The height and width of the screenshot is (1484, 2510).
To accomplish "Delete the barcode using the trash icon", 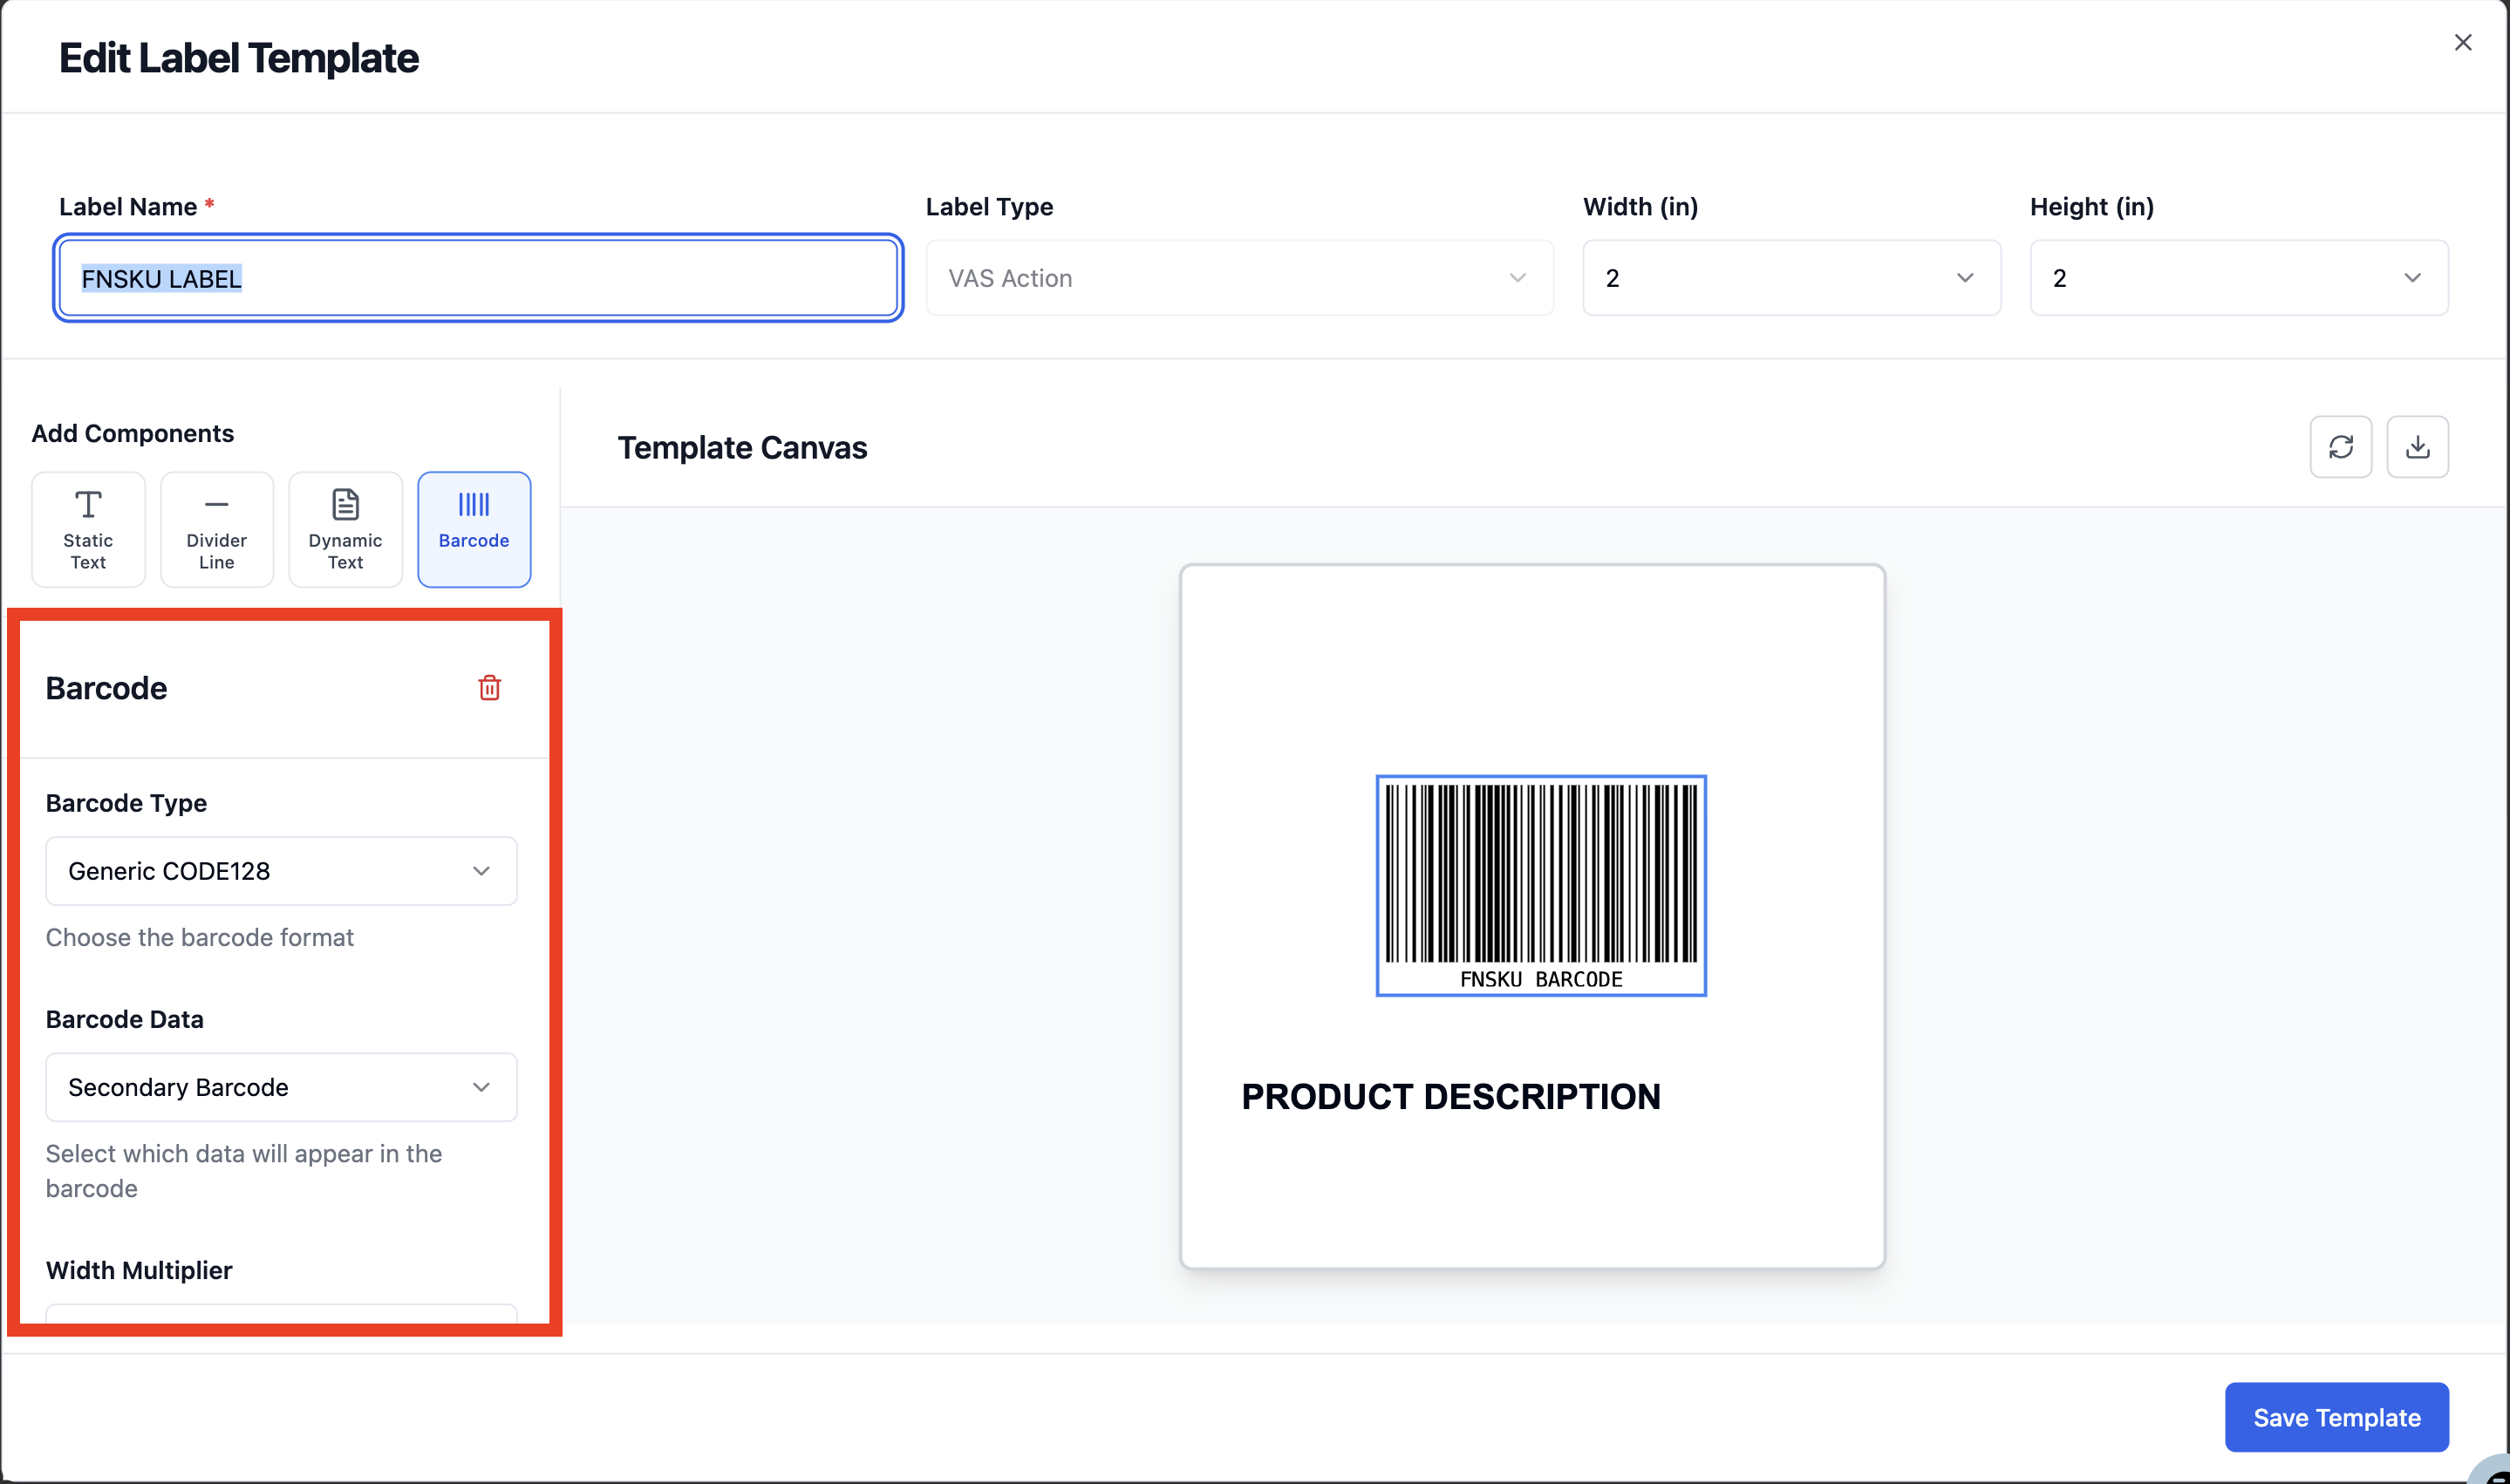I will [489, 688].
